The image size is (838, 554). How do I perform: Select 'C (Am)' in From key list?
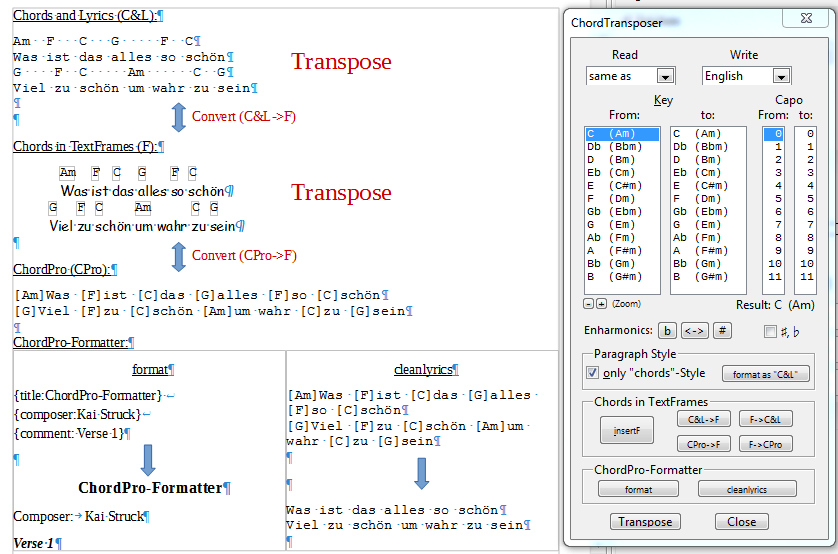coord(623,134)
